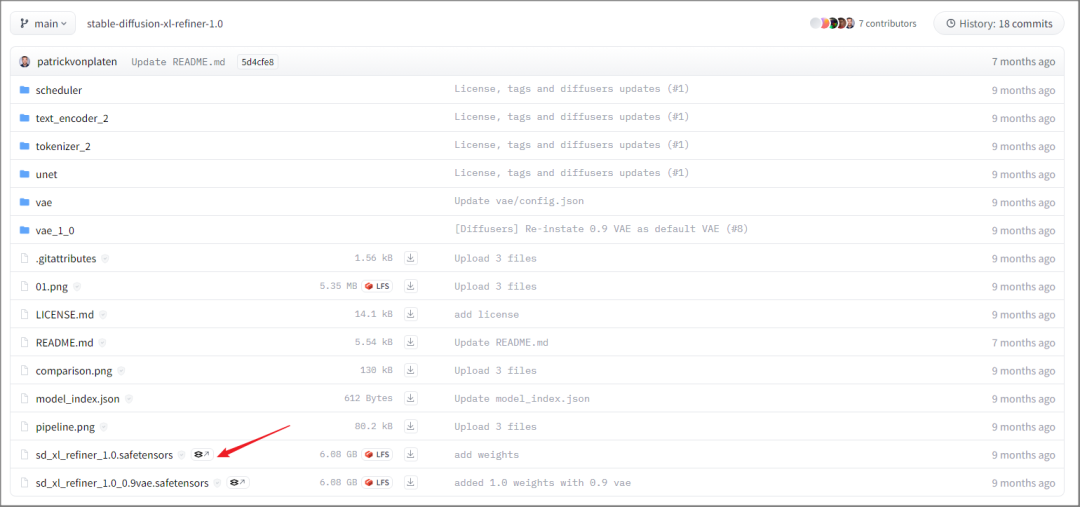Viewport: 1080px width, 507px height.
Task: Open commit 'add weights'
Action: (x=486, y=455)
